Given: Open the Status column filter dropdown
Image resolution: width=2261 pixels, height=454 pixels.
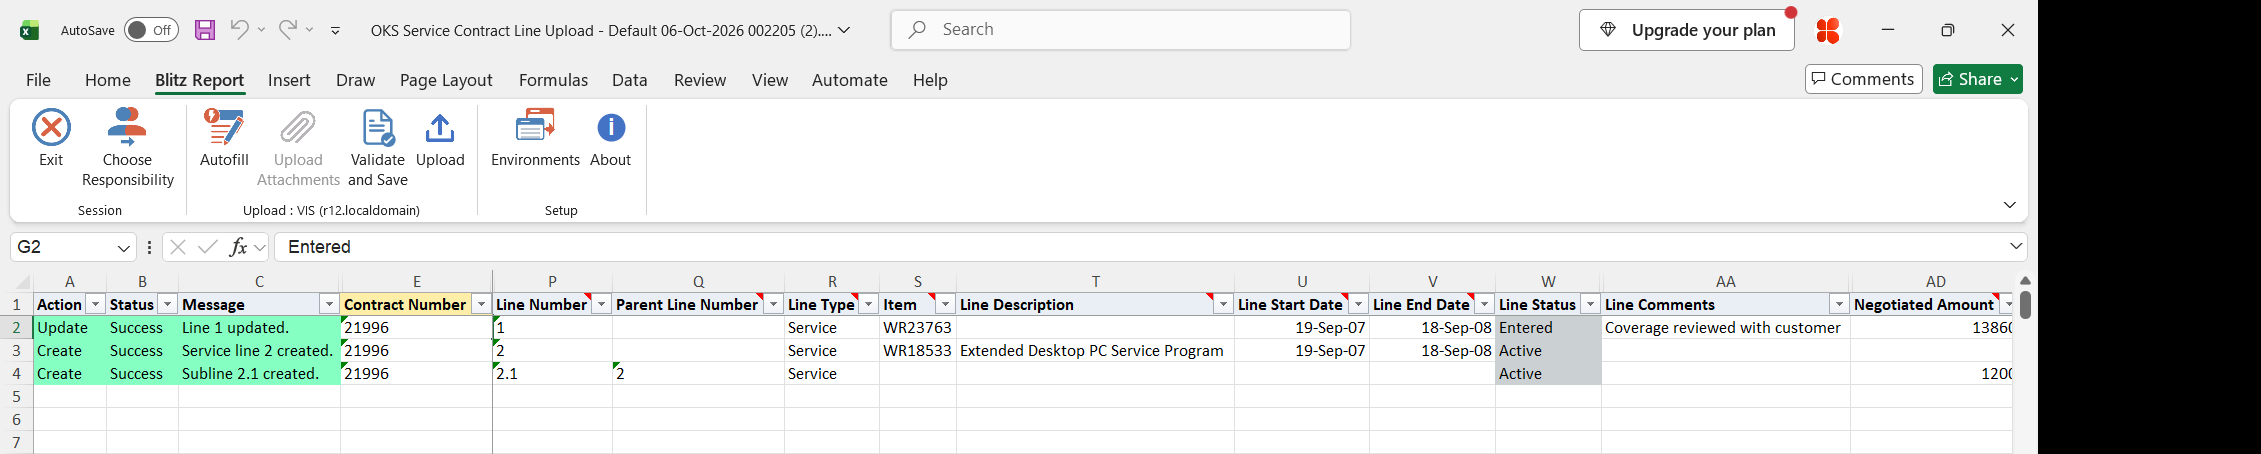Looking at the screenshot, I should 167,304.
